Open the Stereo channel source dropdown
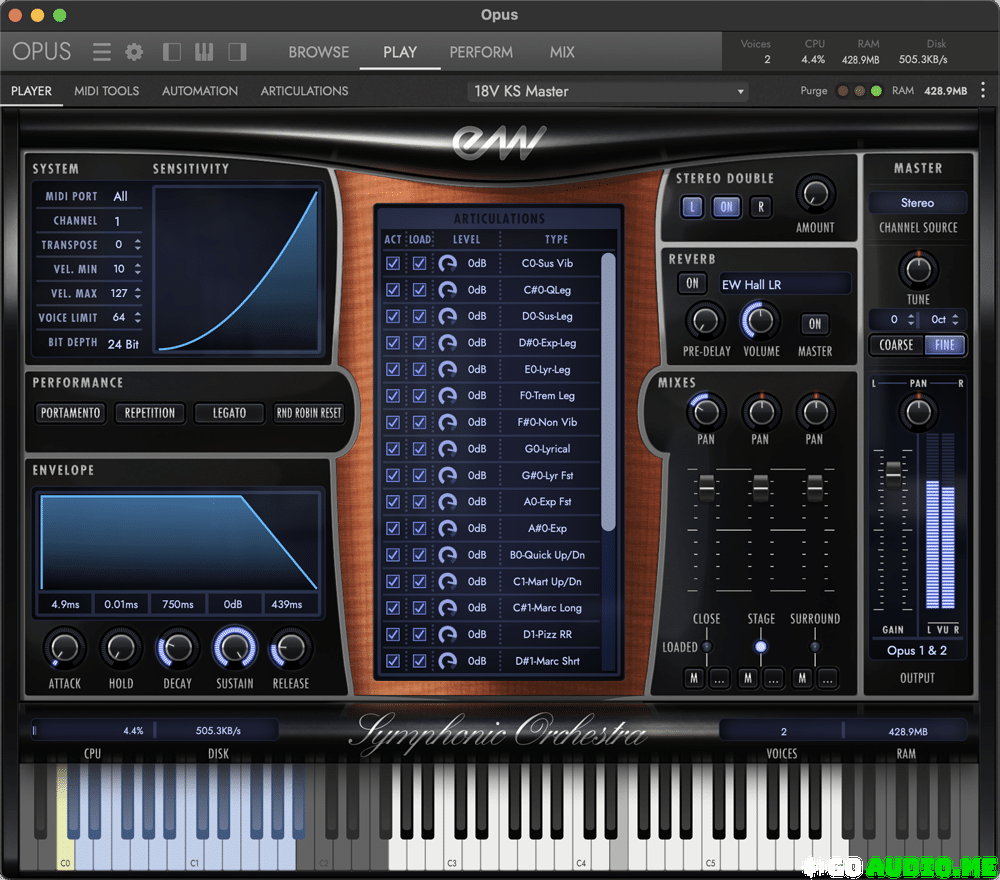The image size is (1000, 880). click(x=918, y=203)
